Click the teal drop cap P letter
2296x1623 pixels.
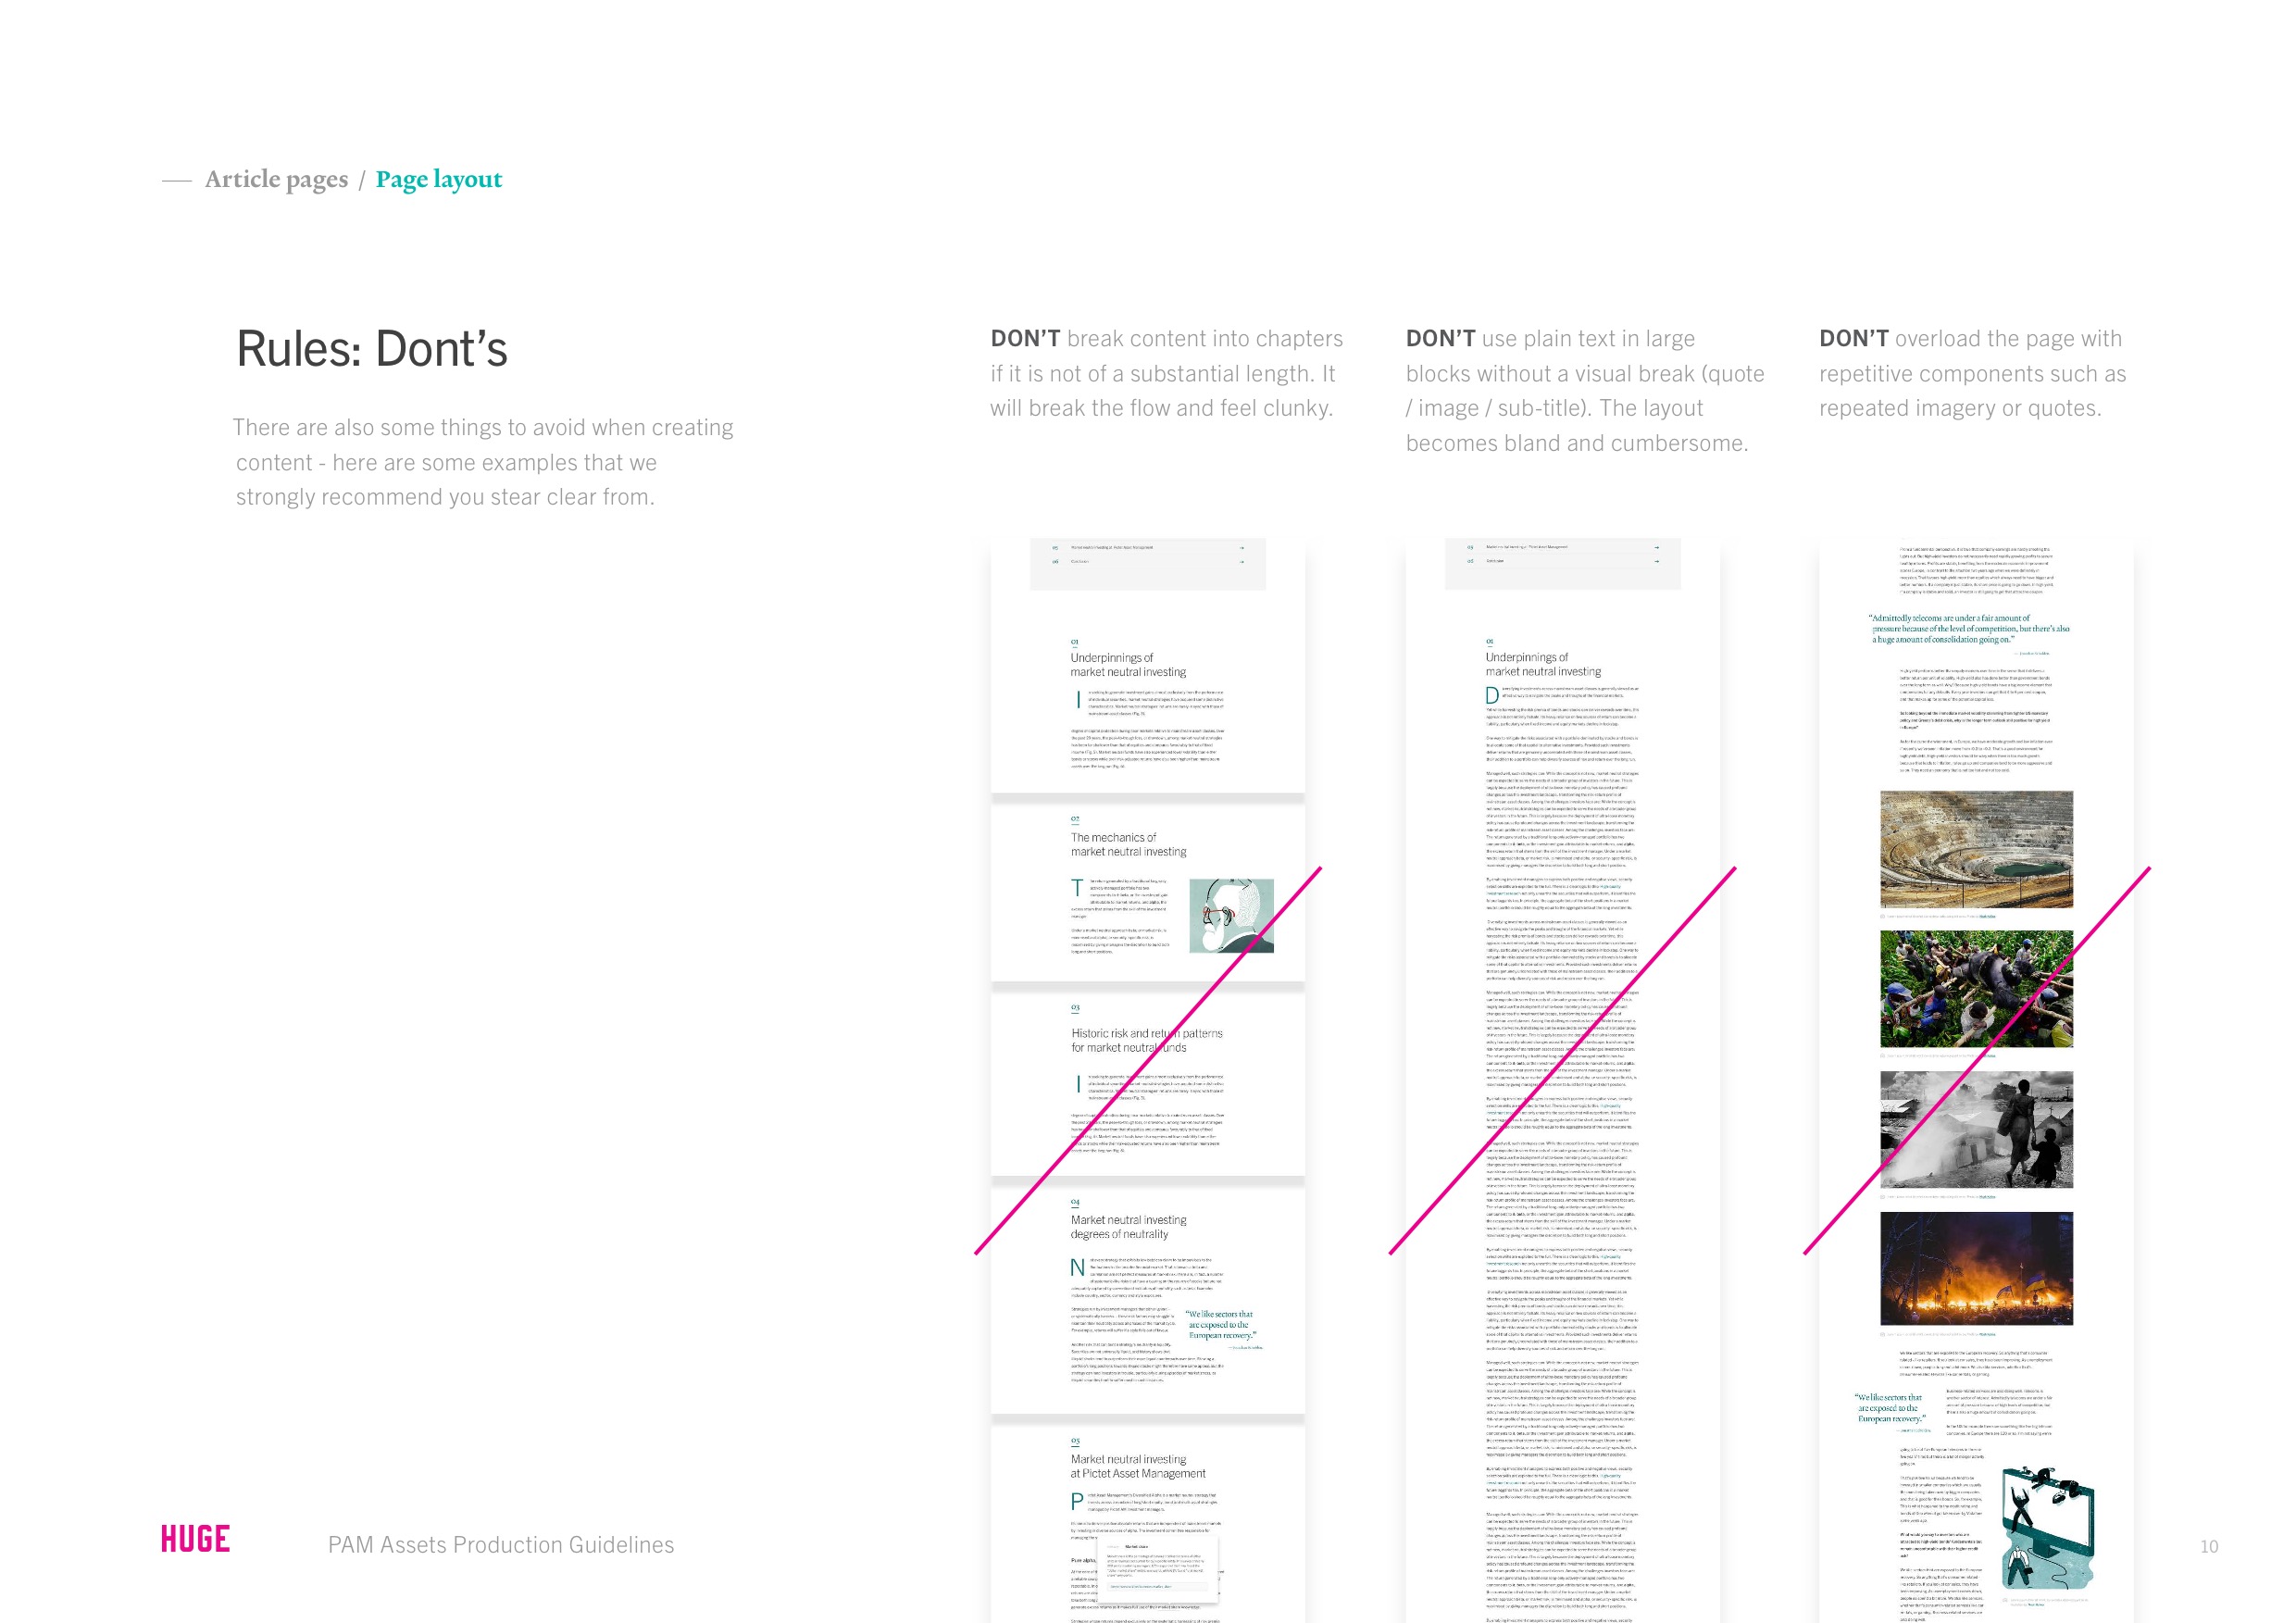click(1077, 1502)
